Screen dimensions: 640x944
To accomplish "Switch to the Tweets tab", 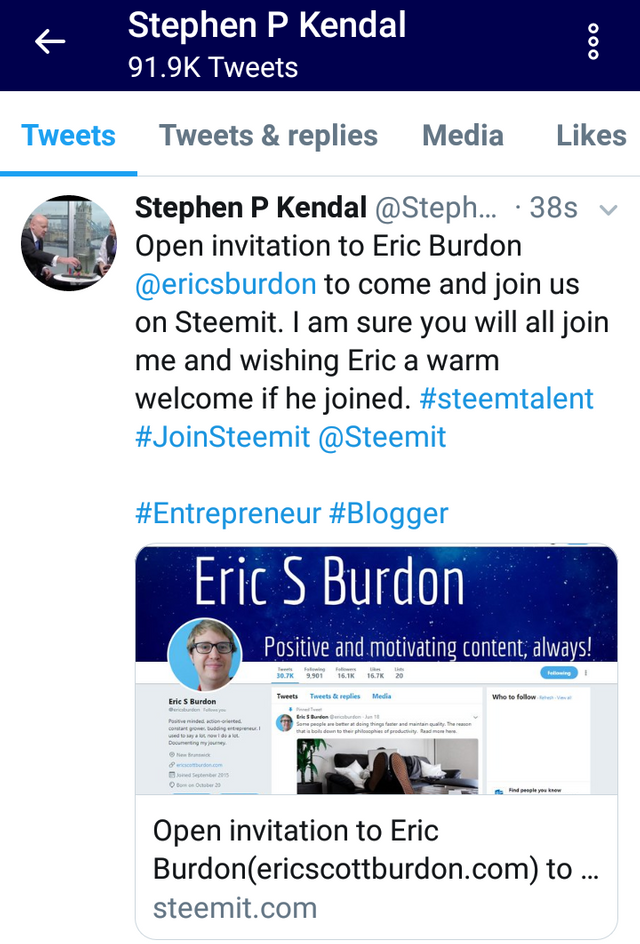I will coord(68,136).
